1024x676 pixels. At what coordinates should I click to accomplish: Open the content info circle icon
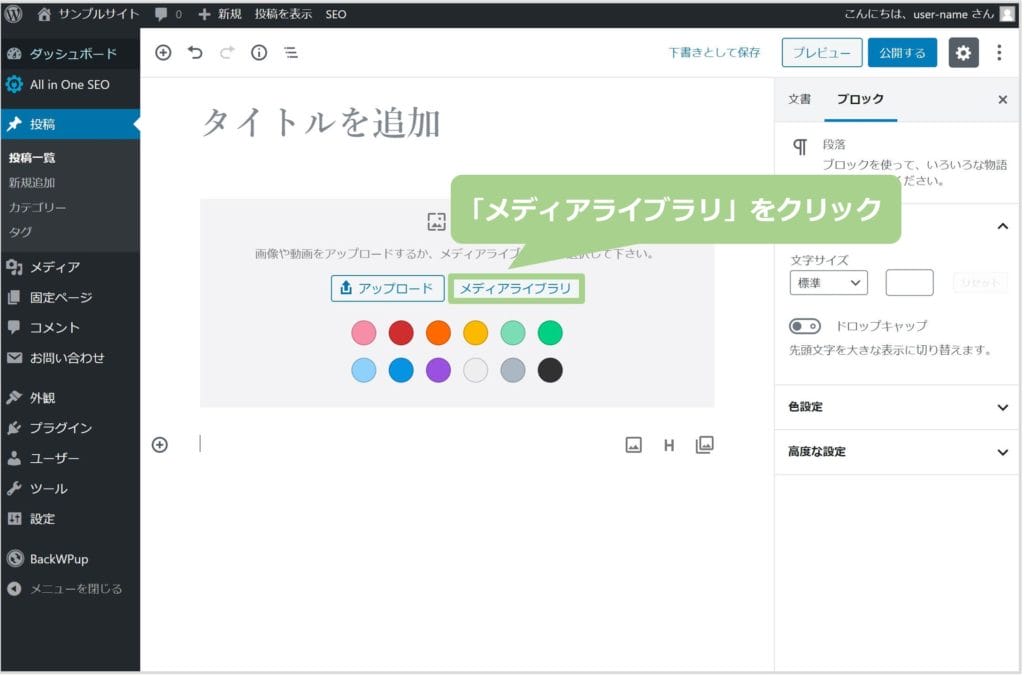259,53
